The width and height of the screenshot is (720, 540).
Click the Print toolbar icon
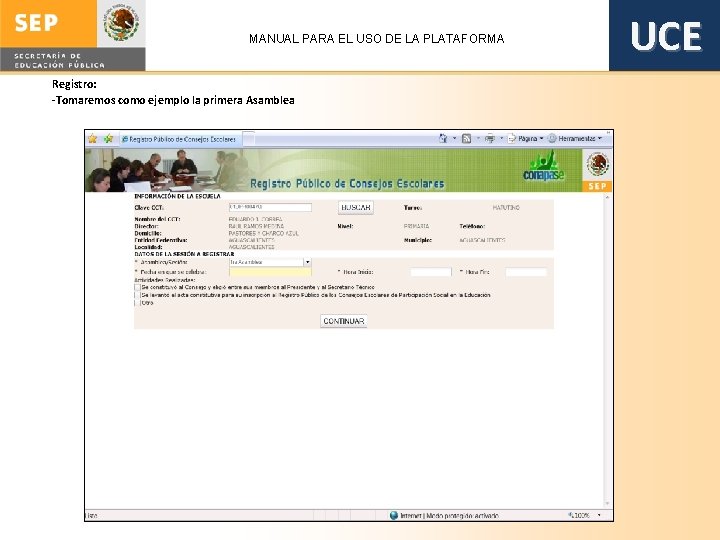point(490,138)
